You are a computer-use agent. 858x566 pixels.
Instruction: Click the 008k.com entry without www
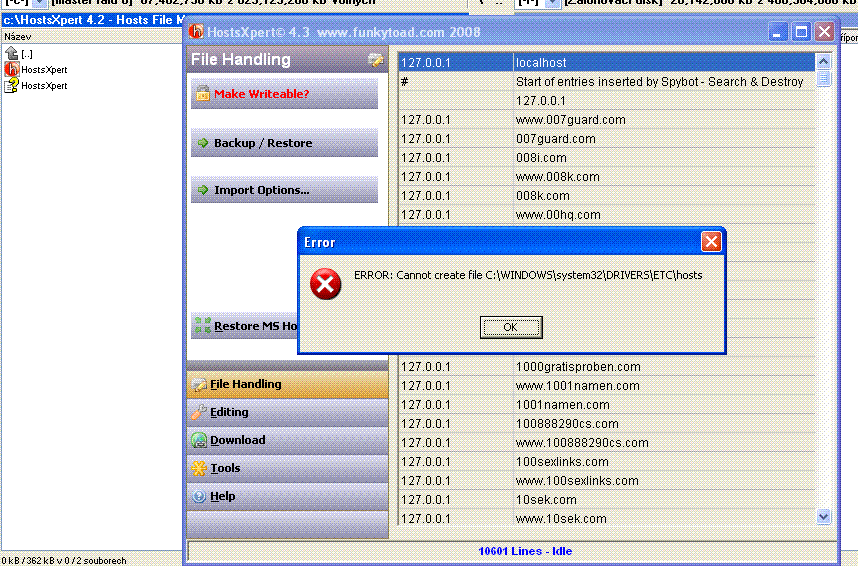tap(606, 196)
